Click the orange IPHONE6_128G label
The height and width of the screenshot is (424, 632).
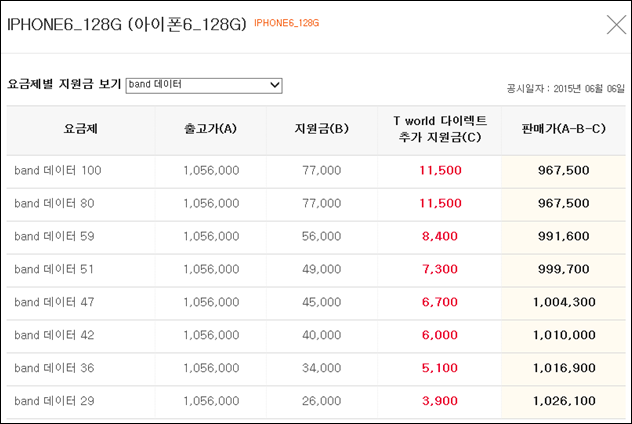(287, 23)
